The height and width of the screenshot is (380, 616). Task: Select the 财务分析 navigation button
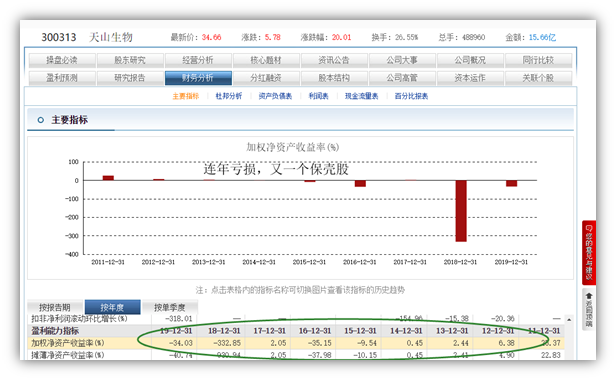click(198, 78)
